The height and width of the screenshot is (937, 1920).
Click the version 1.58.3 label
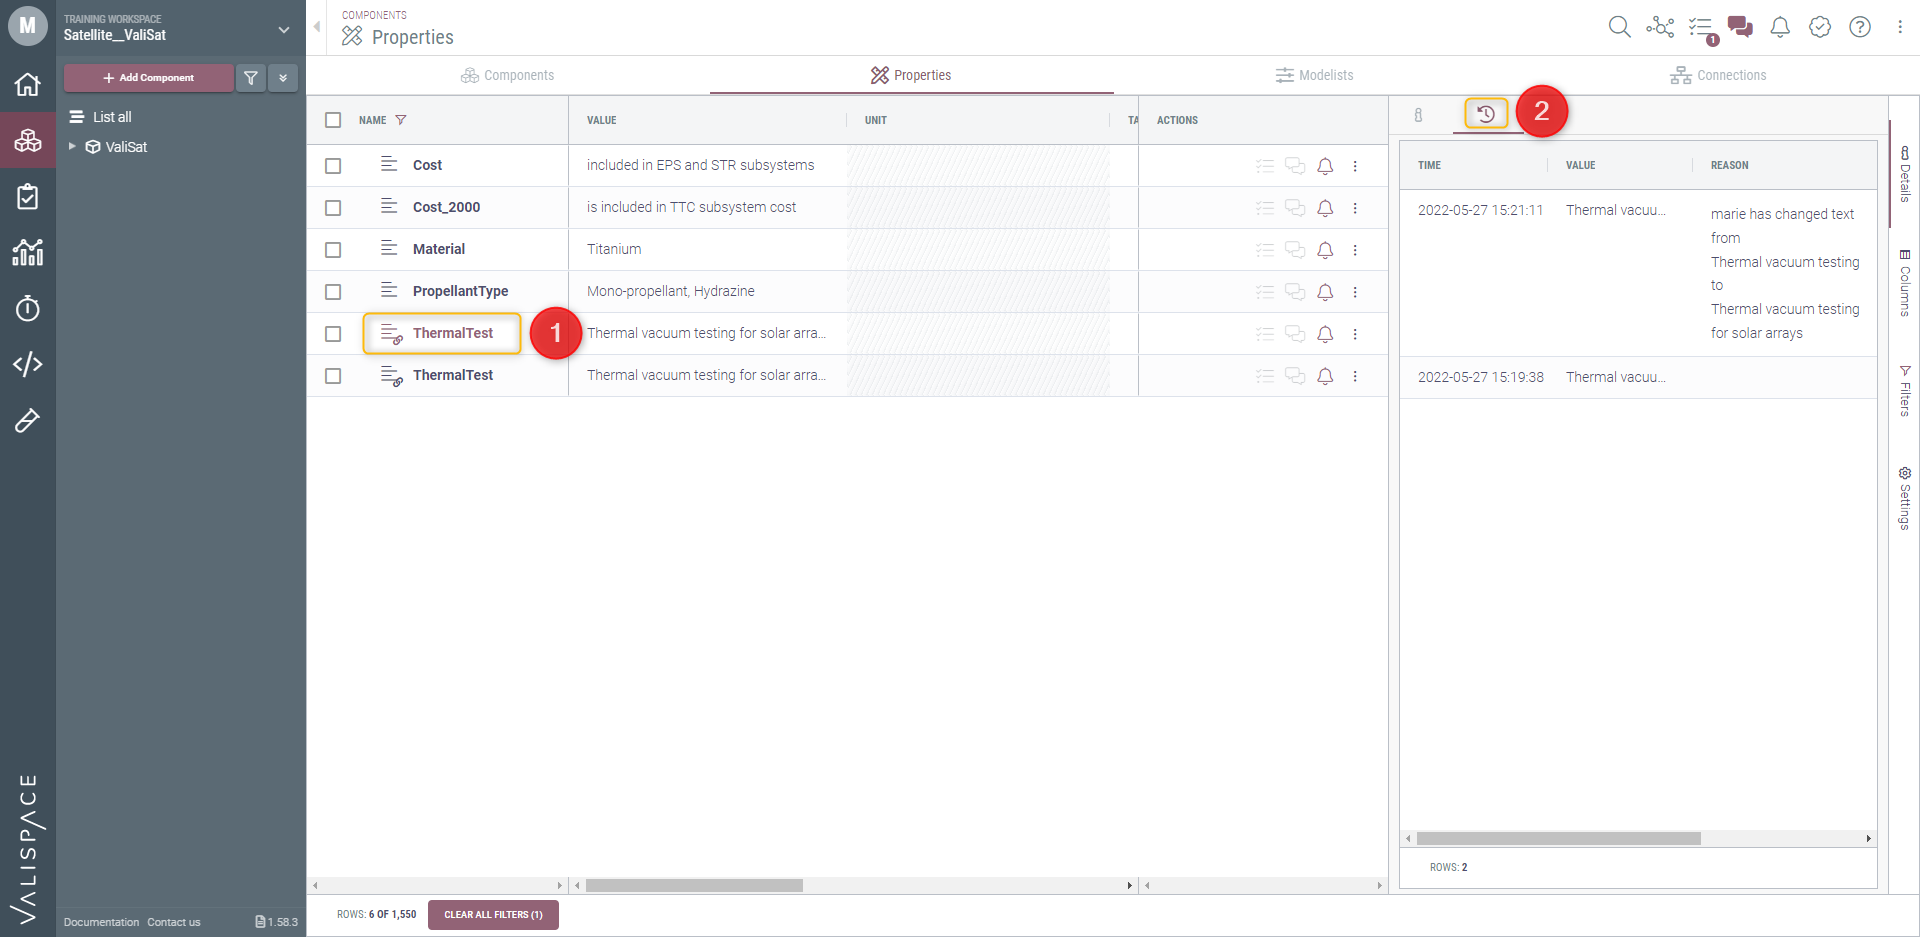(x=276, y=922)
